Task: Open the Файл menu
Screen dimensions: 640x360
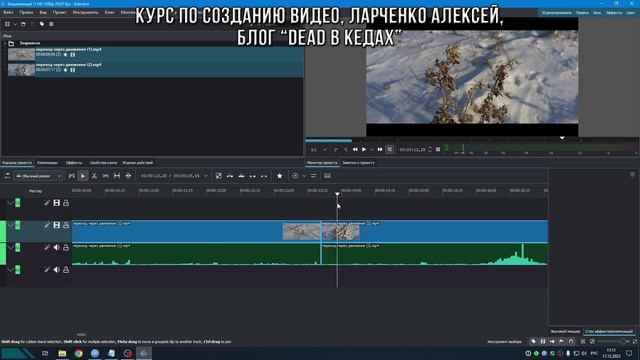Action: tap(8, 13)
